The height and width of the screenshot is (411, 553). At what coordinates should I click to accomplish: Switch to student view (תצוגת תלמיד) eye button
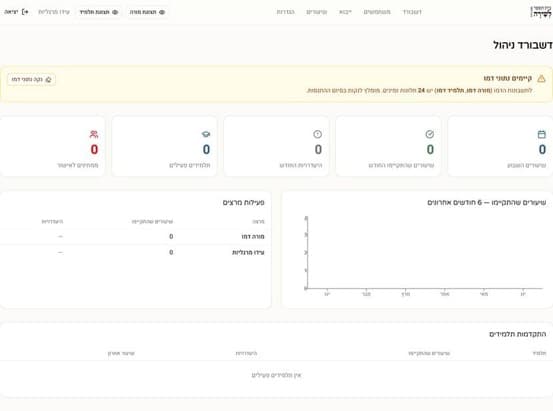coord(99,12)
